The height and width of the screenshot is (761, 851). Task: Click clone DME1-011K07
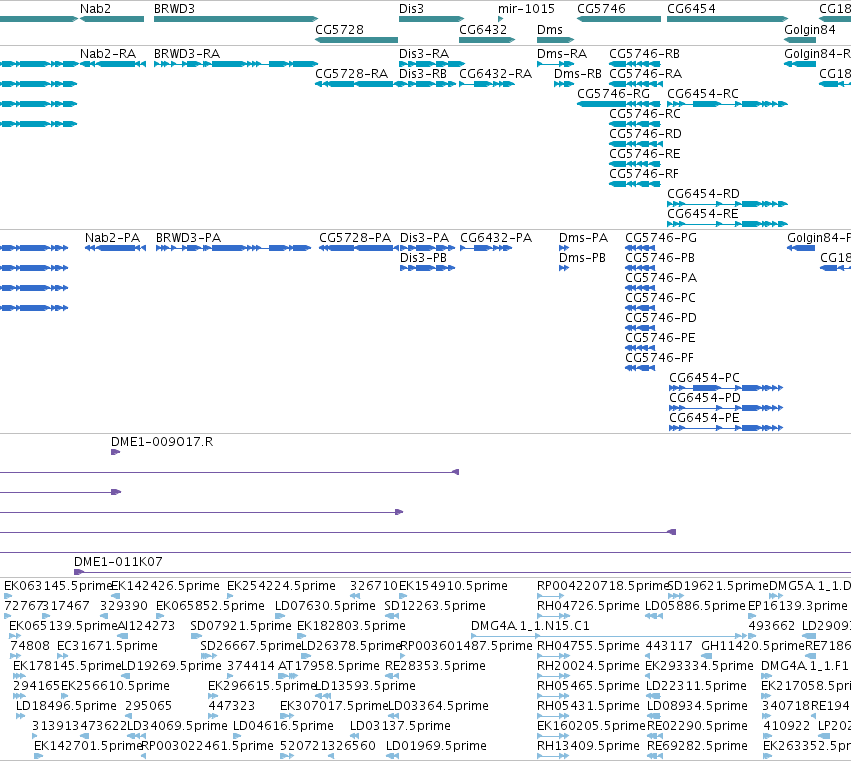pyautogui.click(x=118, y=562)
